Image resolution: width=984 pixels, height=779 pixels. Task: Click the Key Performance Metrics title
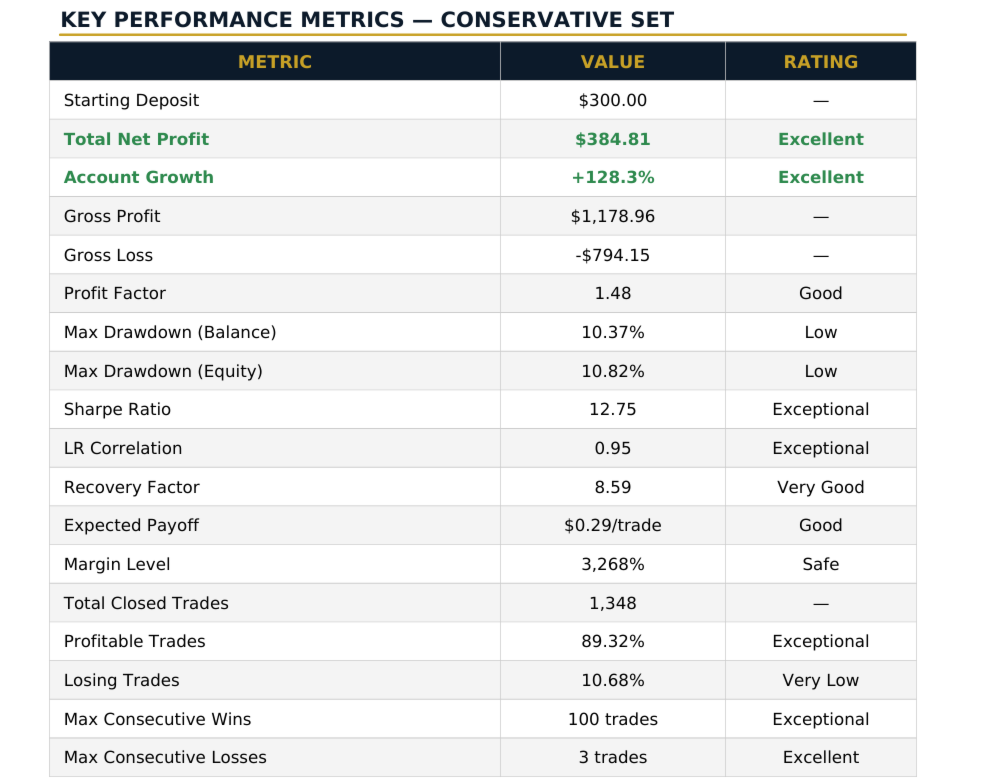click(x=367, y=20)
